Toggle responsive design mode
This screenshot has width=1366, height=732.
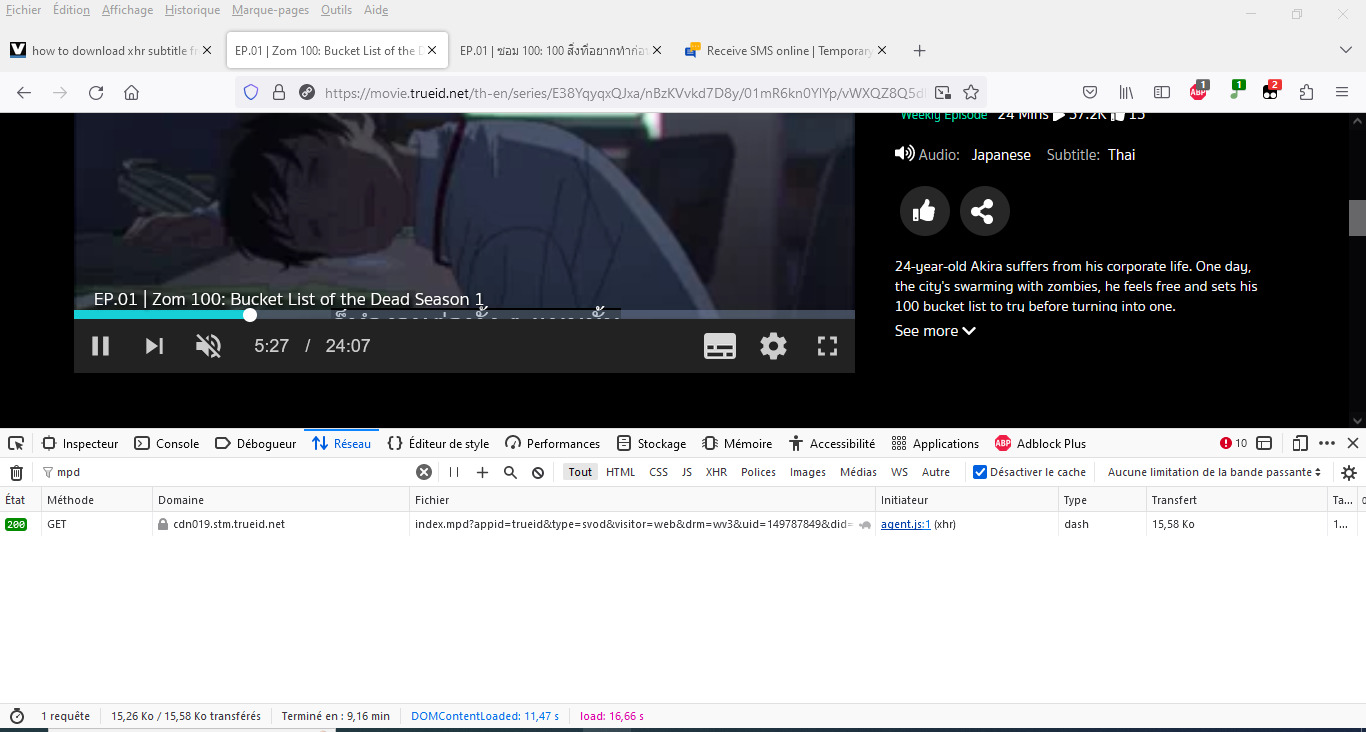pos(1300,443)
